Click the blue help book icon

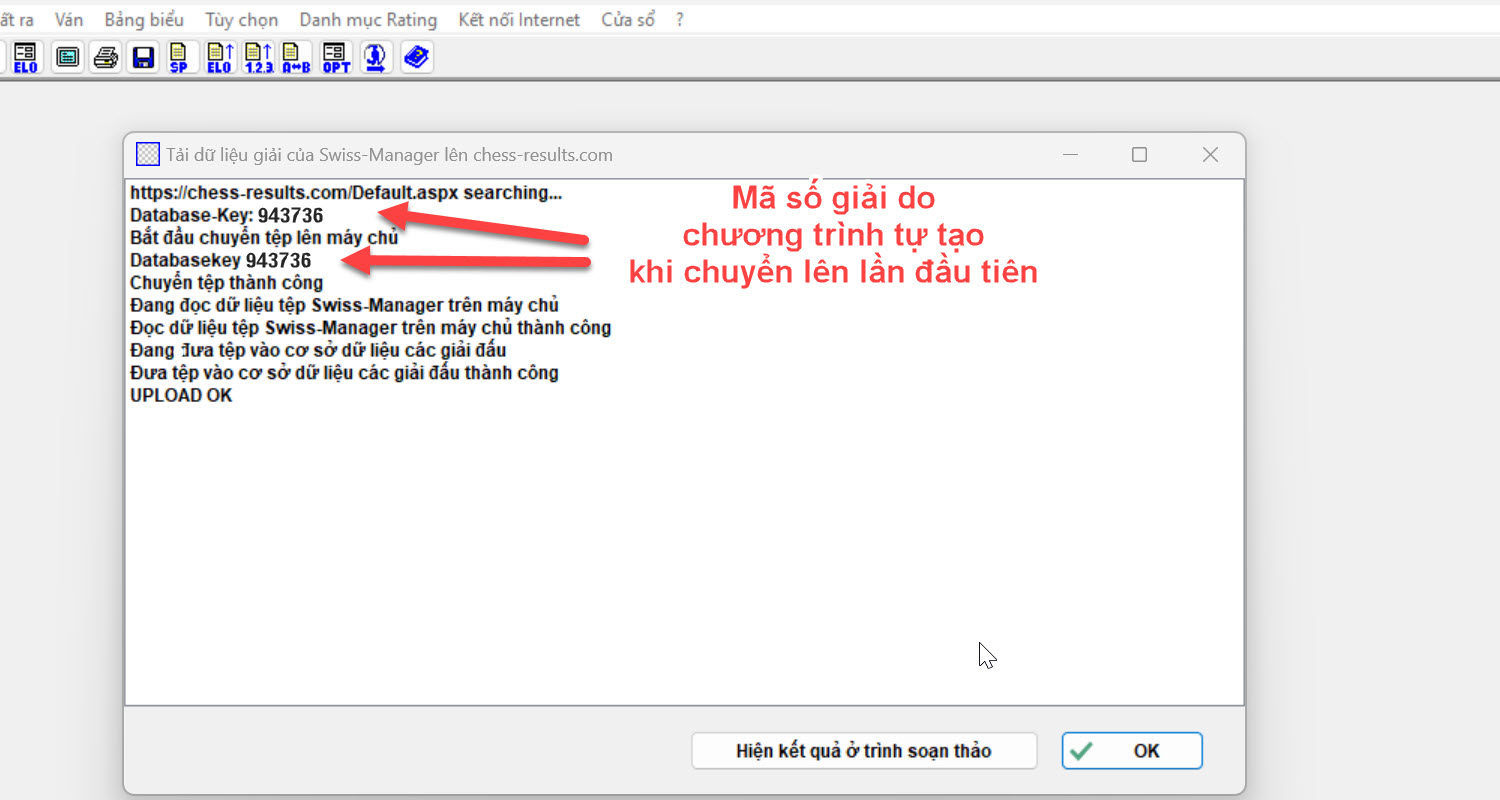point(416,57)
